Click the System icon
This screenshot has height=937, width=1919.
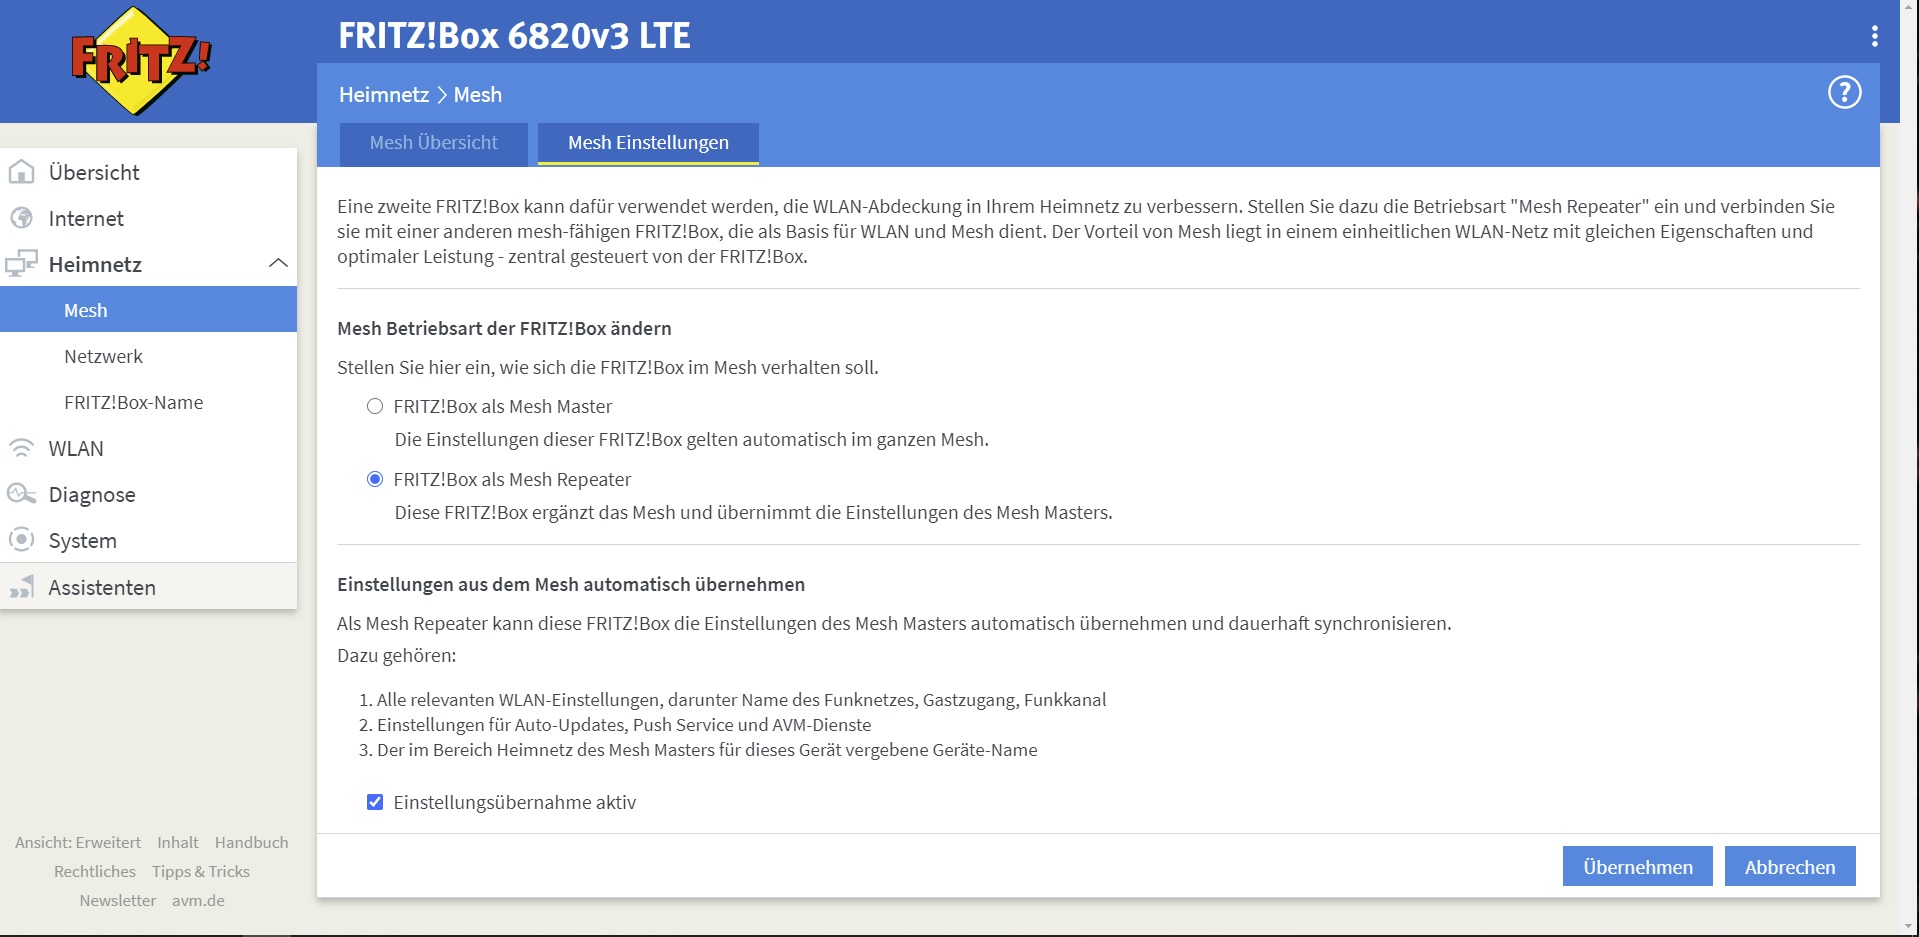pos(21,540)
